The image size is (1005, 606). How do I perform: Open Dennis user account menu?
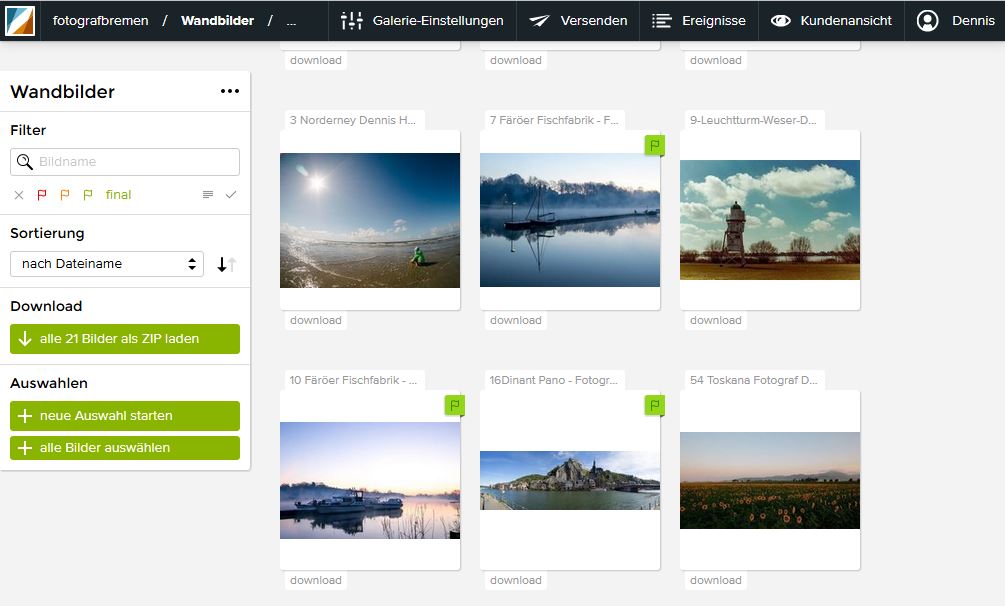coord(955,21)
